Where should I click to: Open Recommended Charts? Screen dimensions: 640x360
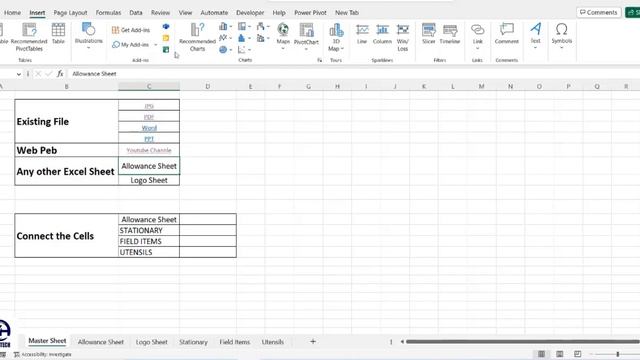197,37
